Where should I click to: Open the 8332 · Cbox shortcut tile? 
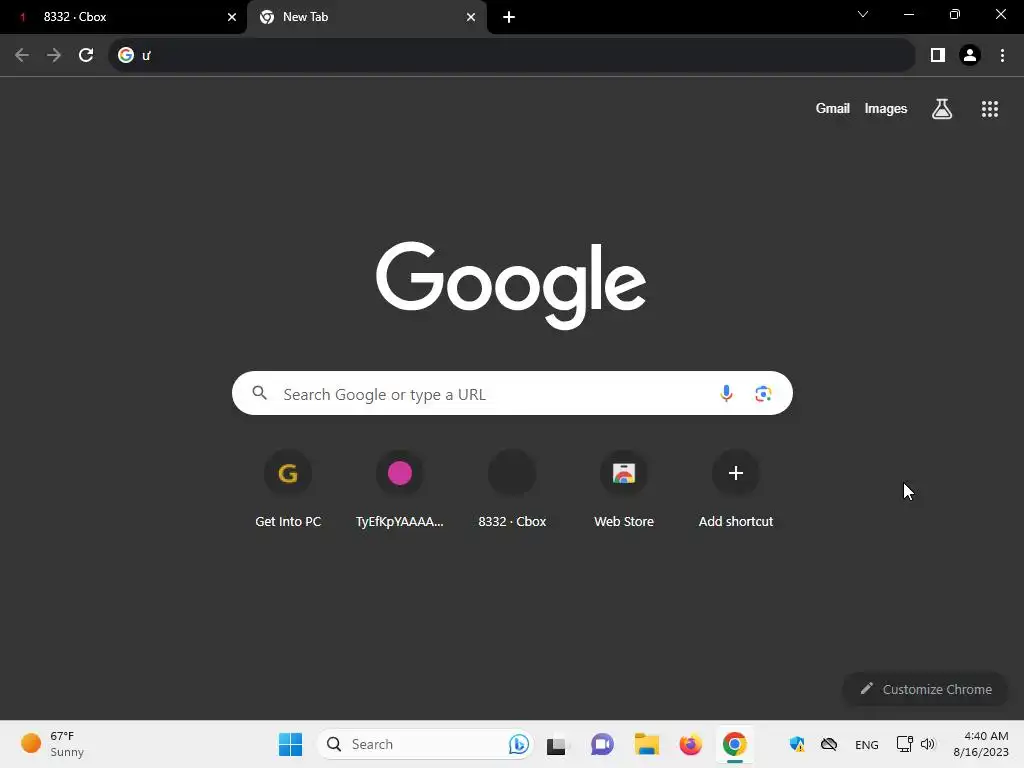pos(512,488)
